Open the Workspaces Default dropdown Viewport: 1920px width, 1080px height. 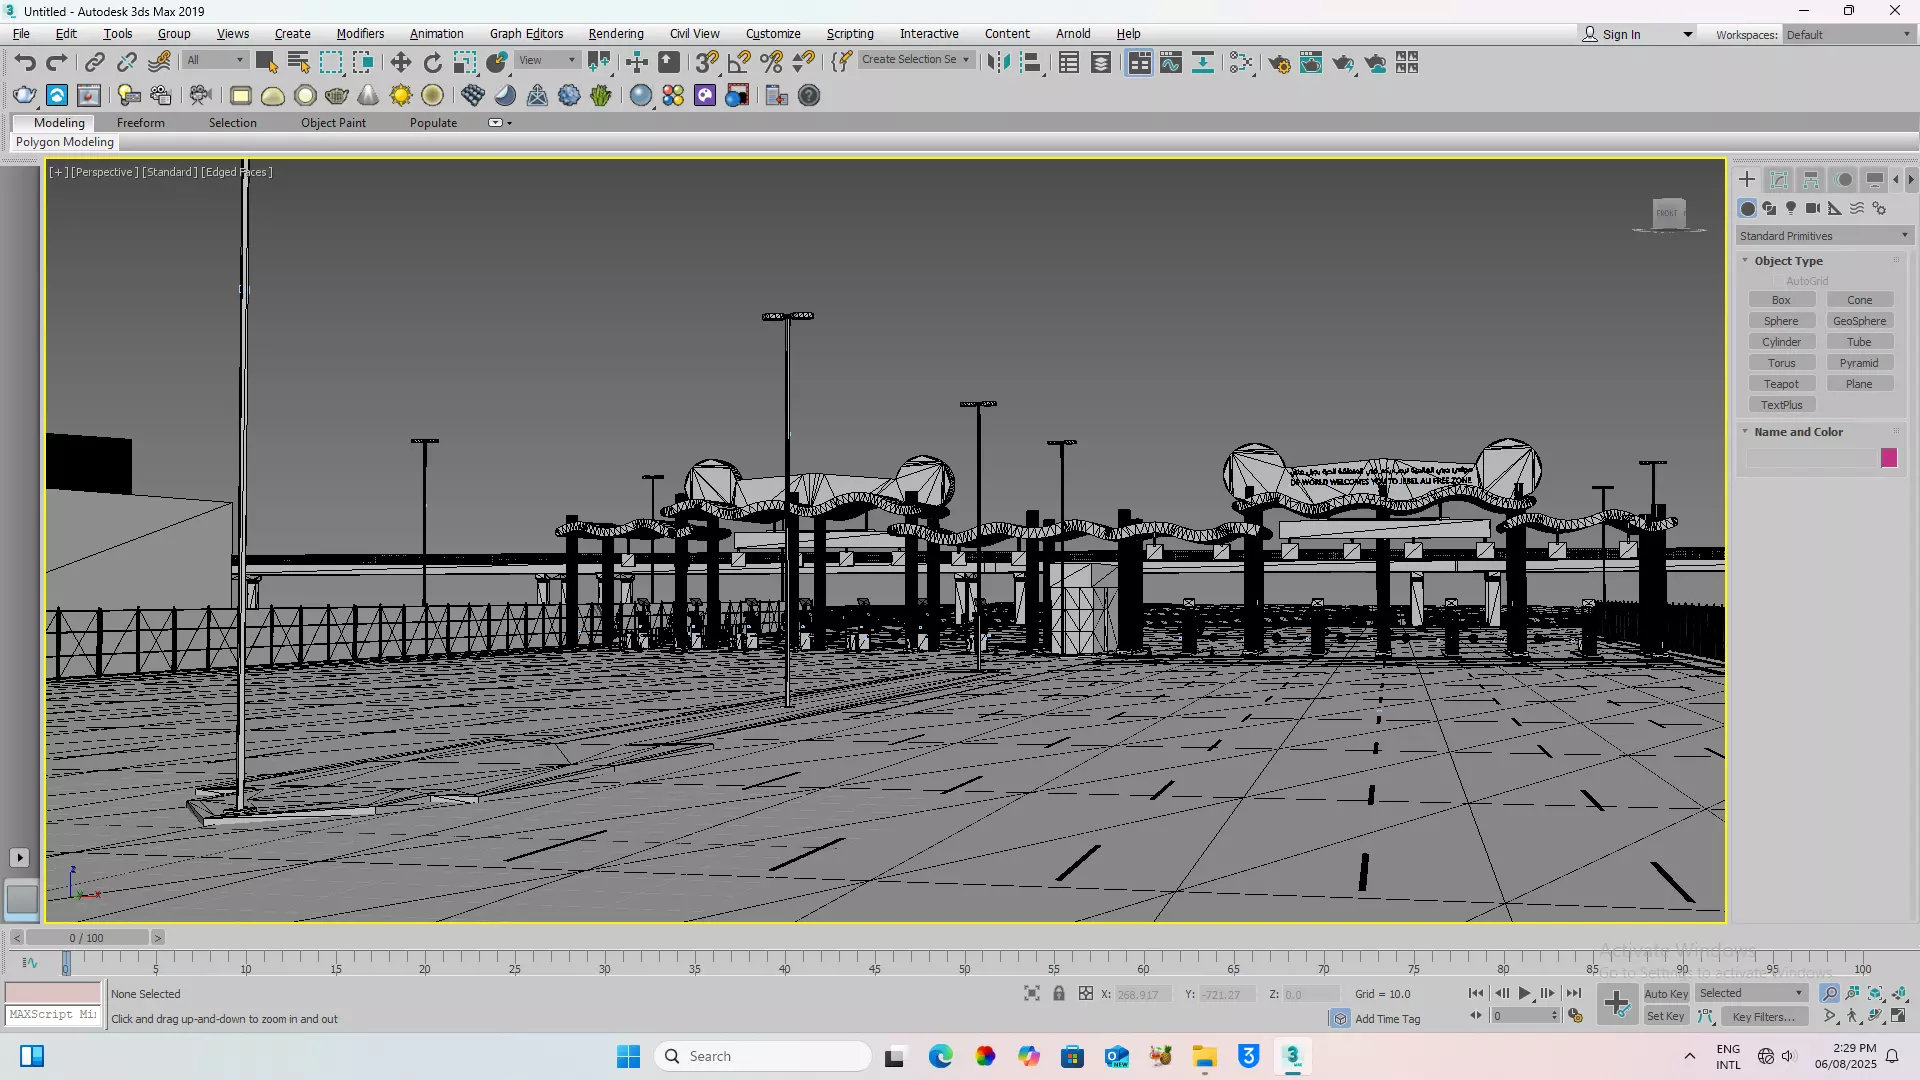tap(1849, 34)
